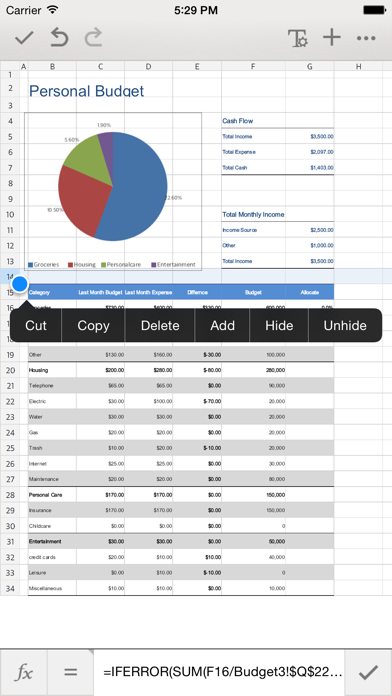
Task: Choose Delete from context menu
Action: pos(160,325)
